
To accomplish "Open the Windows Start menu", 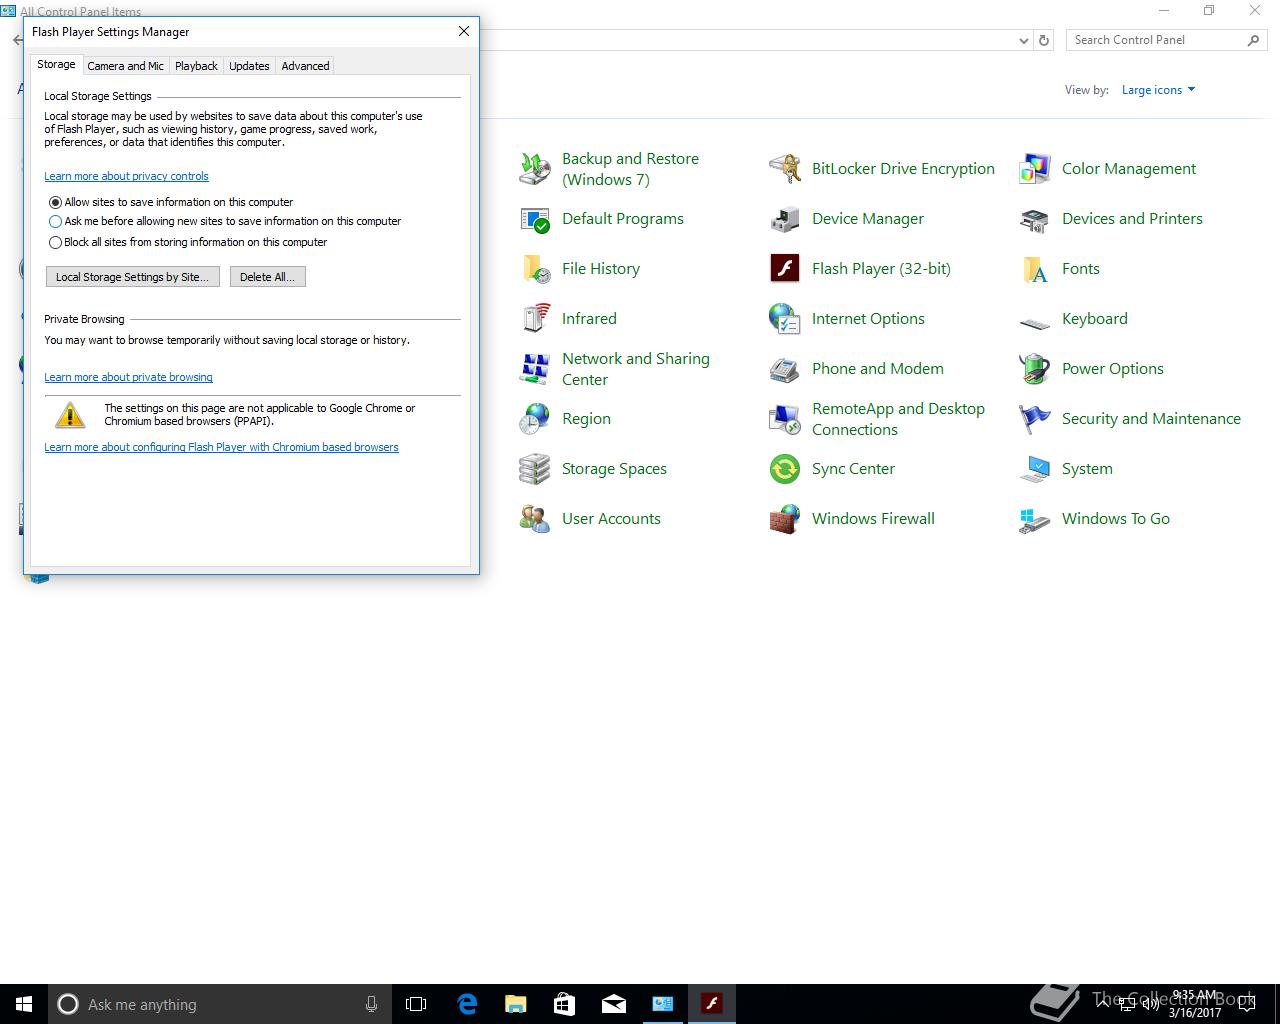I will pos(24,1004).
